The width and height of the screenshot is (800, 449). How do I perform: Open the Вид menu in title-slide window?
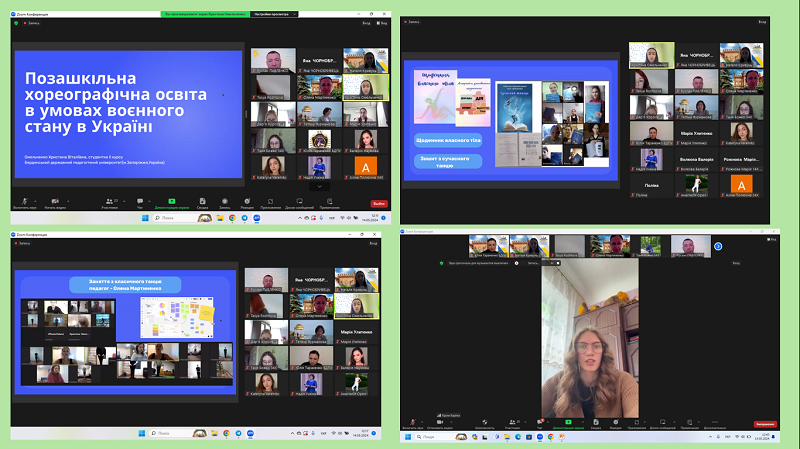[377, 23]
